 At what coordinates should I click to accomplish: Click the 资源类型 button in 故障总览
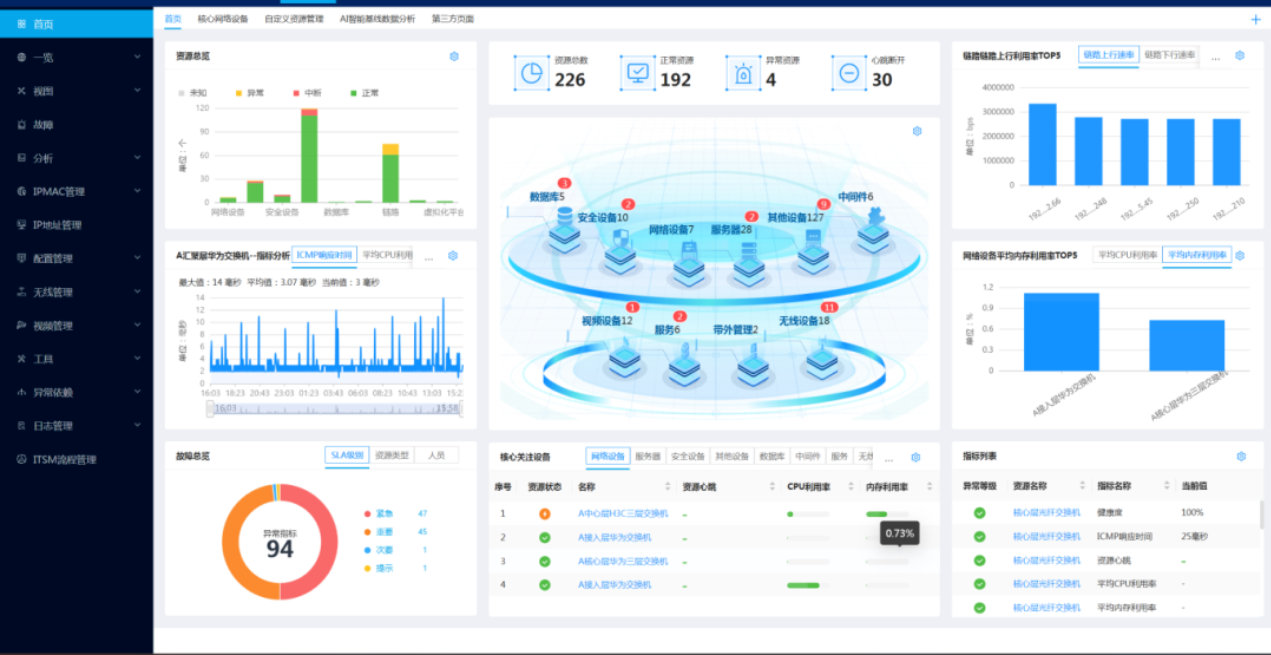click(x=392, y=455)
